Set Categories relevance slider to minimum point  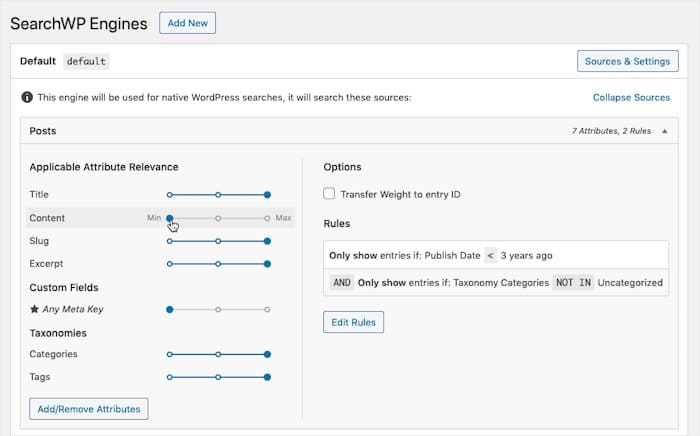pos(170,354)
